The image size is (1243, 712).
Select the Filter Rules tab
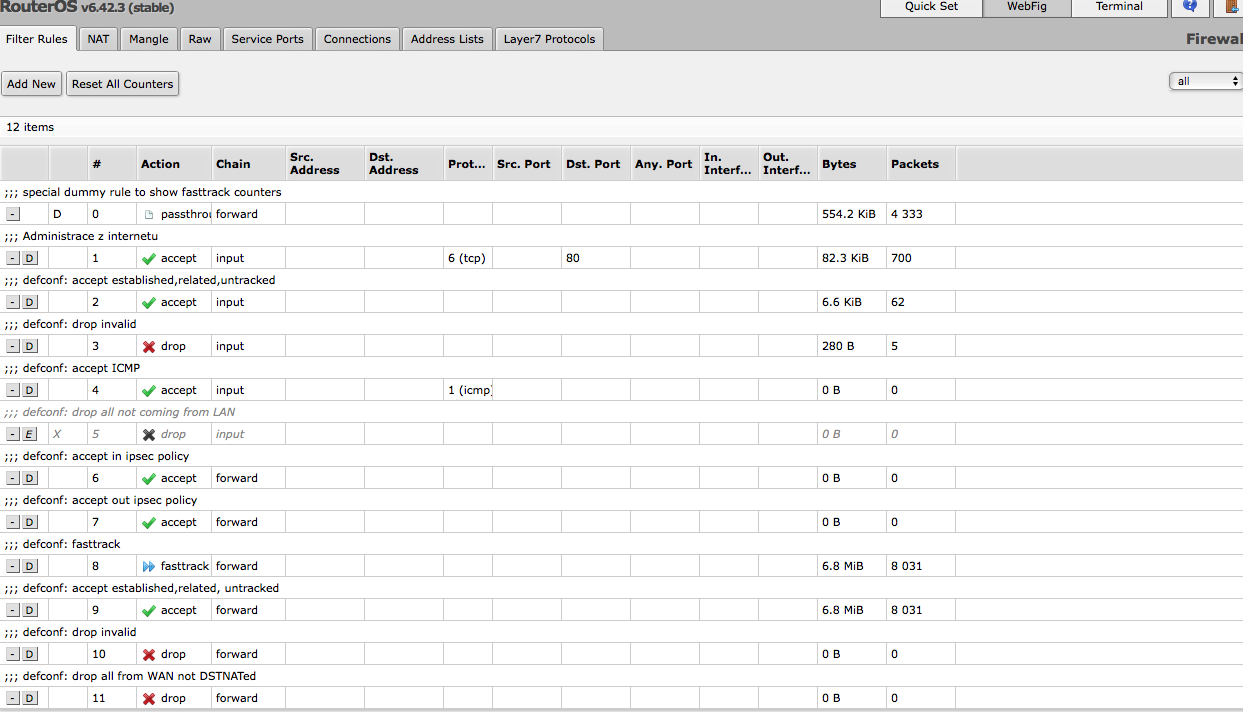[x=37, y=39]
